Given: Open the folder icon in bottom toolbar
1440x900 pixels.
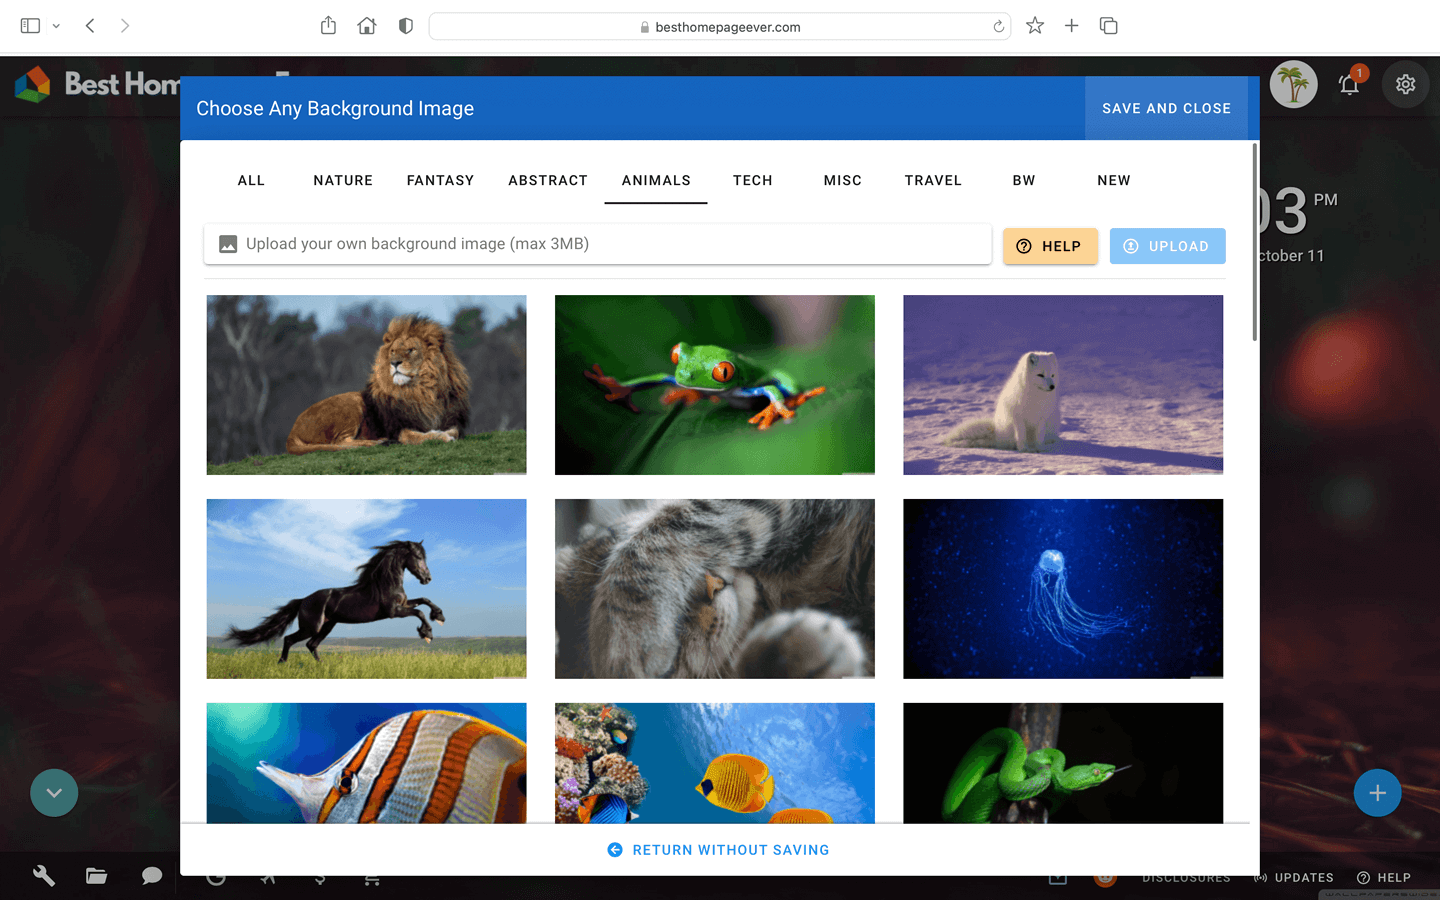Looking at the screenshot, I should [x=97, y=876].
